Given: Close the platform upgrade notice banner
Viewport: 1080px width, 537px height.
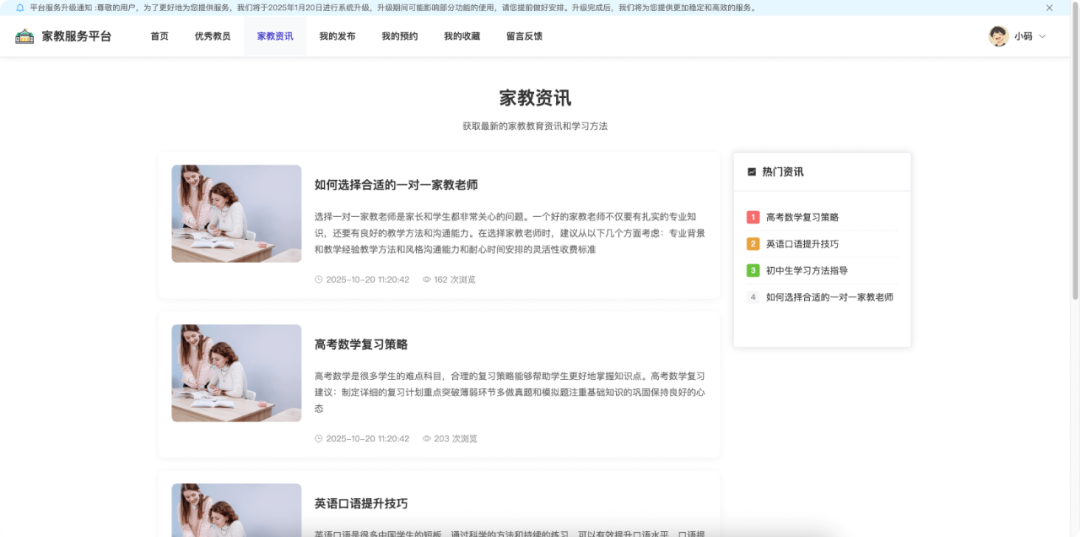Looking at the screenshot, I should pos(1049,8).
